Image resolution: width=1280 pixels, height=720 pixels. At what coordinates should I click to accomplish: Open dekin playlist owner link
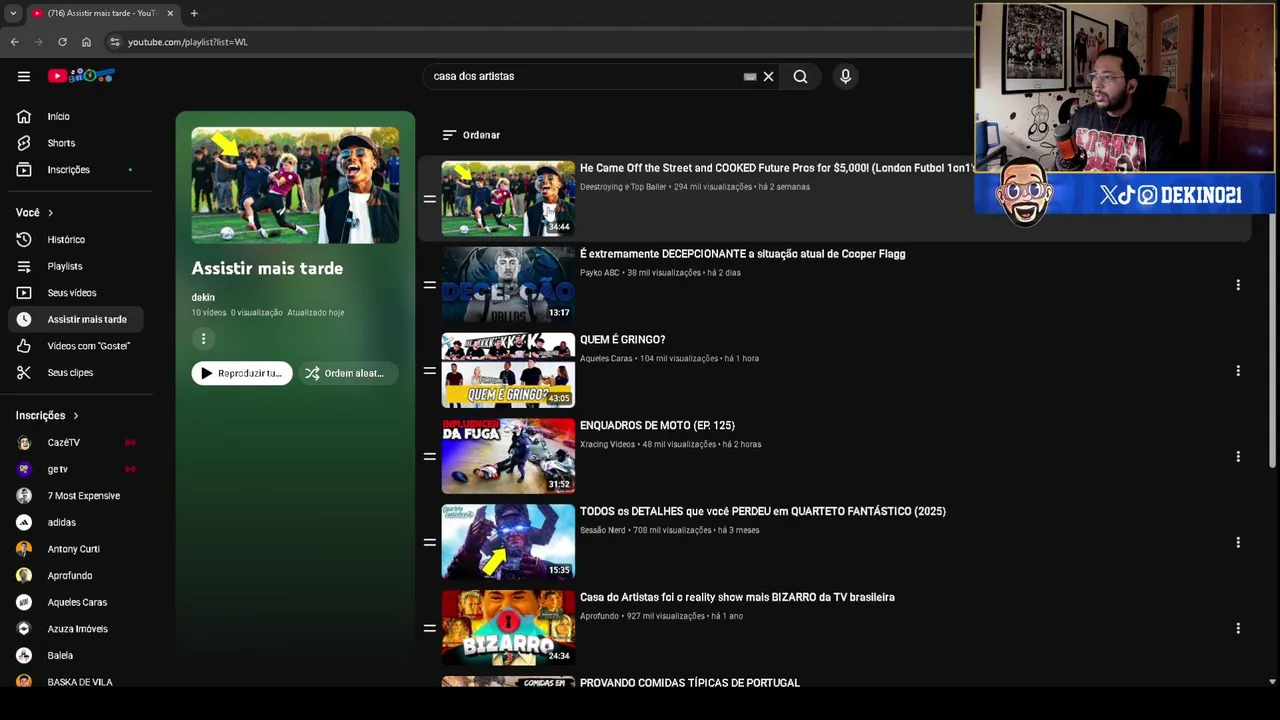203,297
